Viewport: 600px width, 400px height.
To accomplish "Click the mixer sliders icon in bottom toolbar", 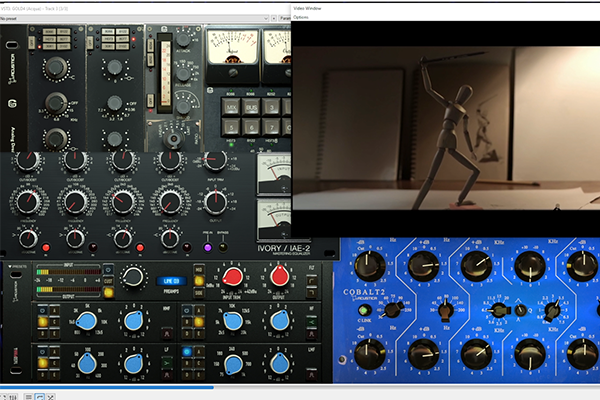I will [x=13, y=397].
